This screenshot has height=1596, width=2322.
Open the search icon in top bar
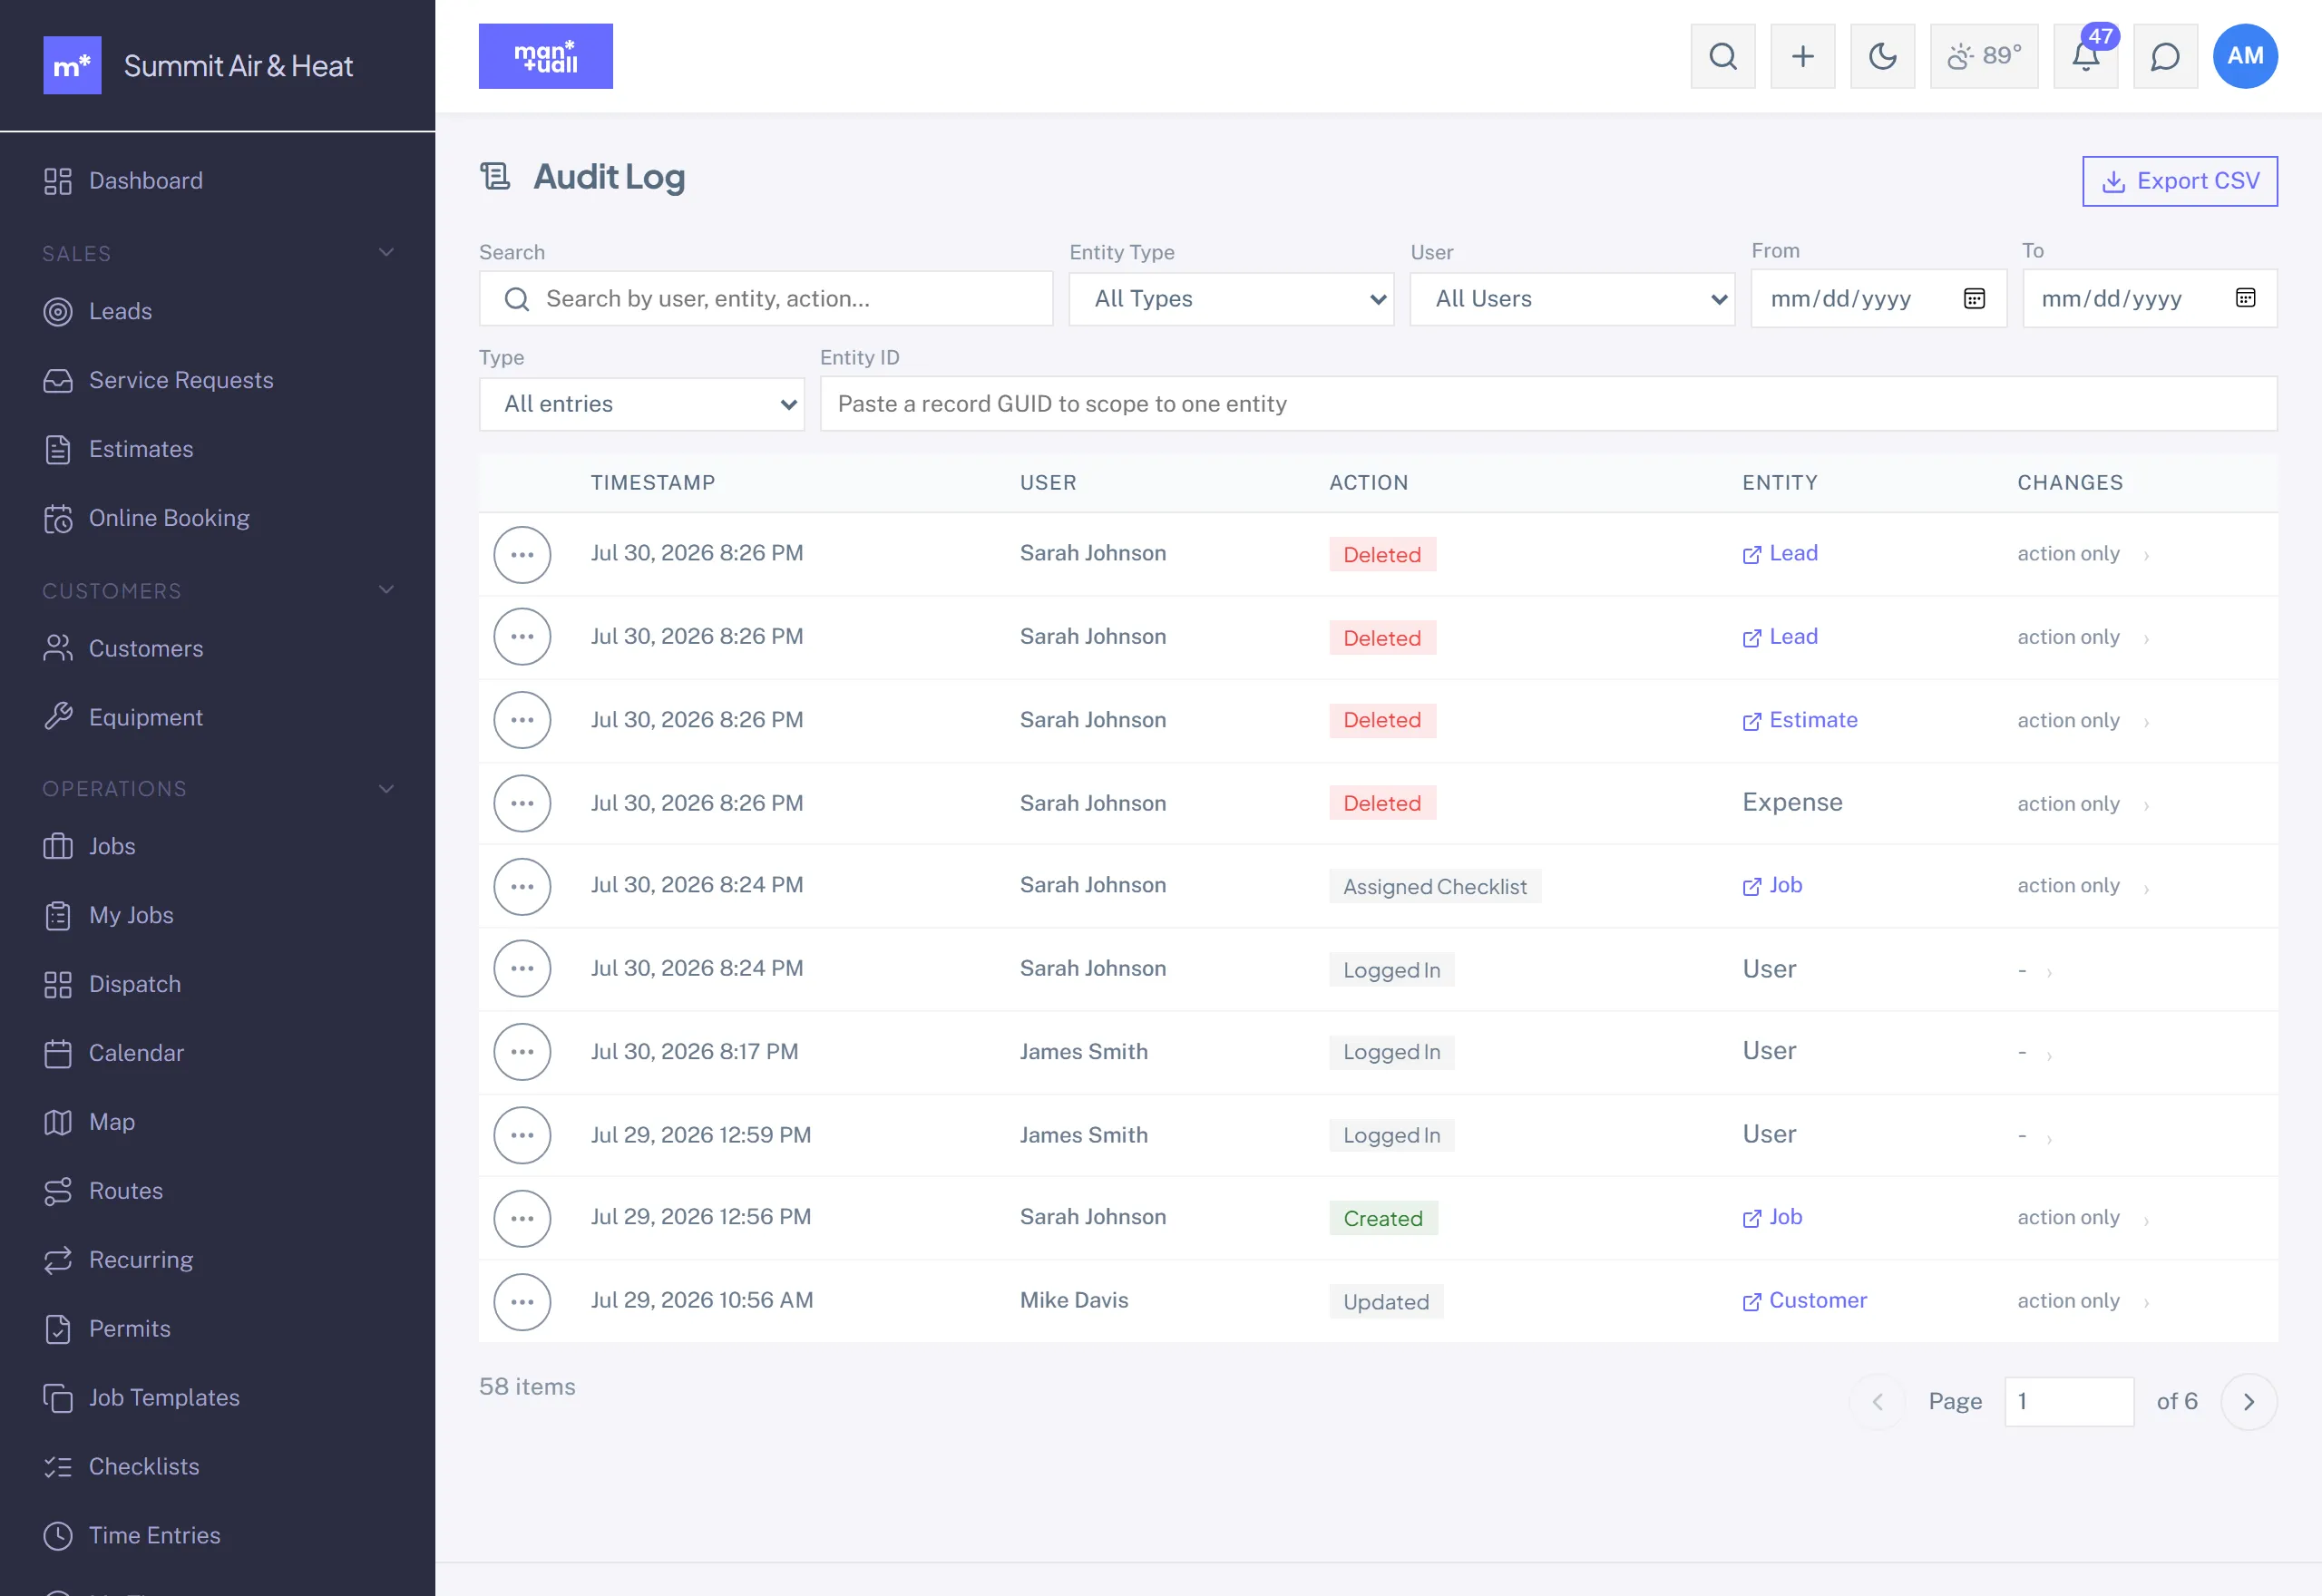coord(1722,56)
